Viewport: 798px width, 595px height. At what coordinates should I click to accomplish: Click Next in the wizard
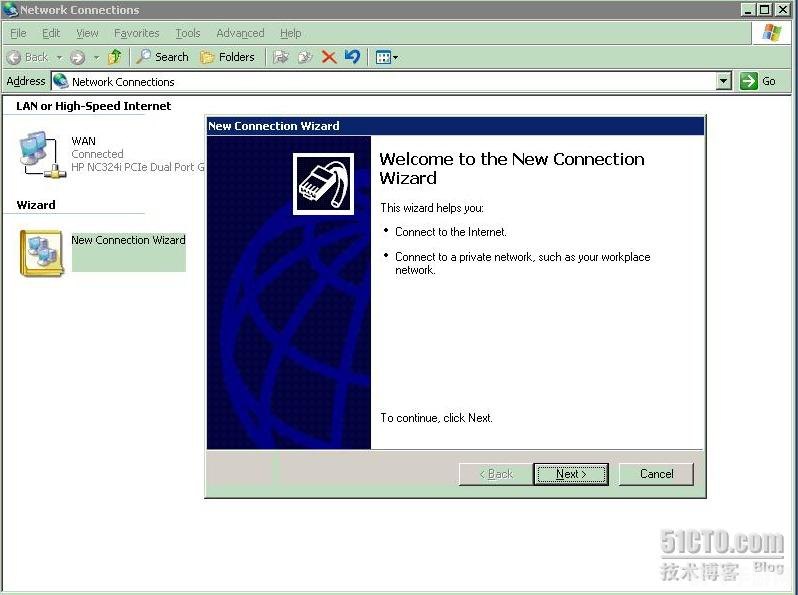click(x=570, y=474)
